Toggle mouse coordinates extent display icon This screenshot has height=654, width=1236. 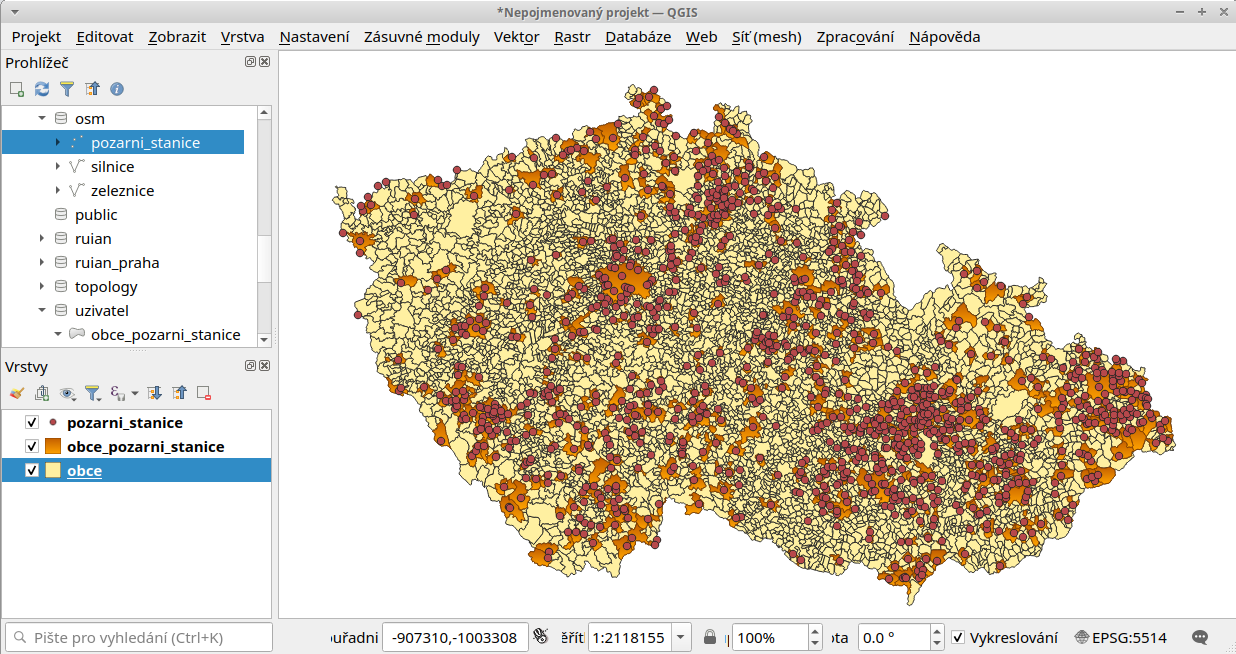(541, 637)
